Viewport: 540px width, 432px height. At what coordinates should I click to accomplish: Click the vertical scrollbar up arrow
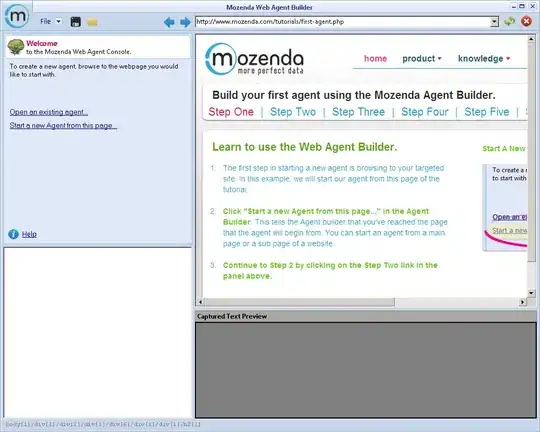tap(531, 40)
